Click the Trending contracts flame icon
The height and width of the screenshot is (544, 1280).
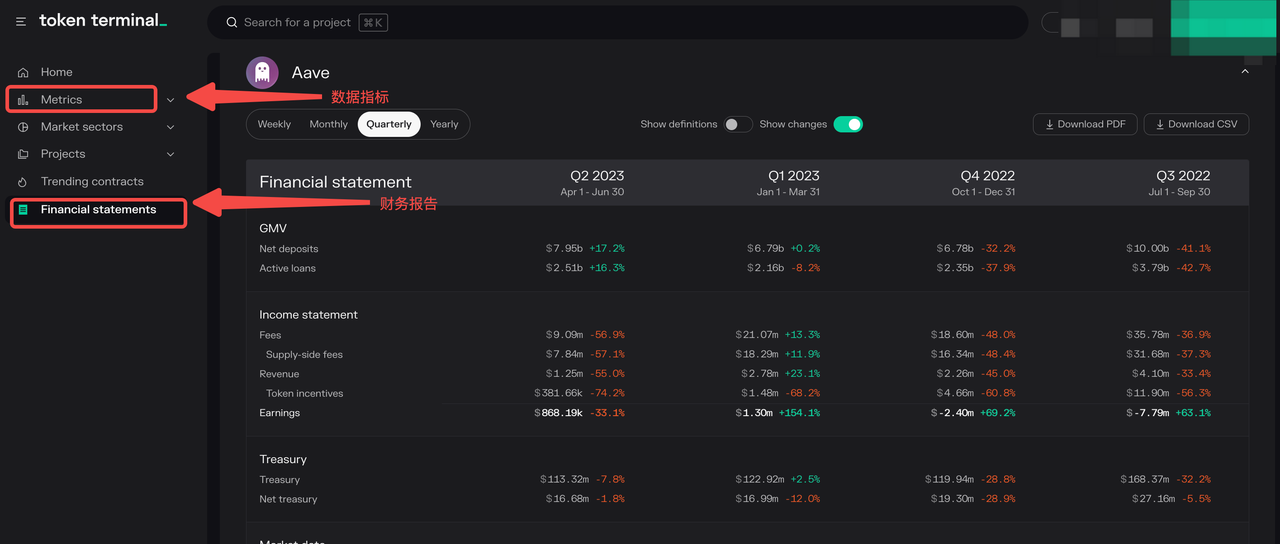point(23,182)
